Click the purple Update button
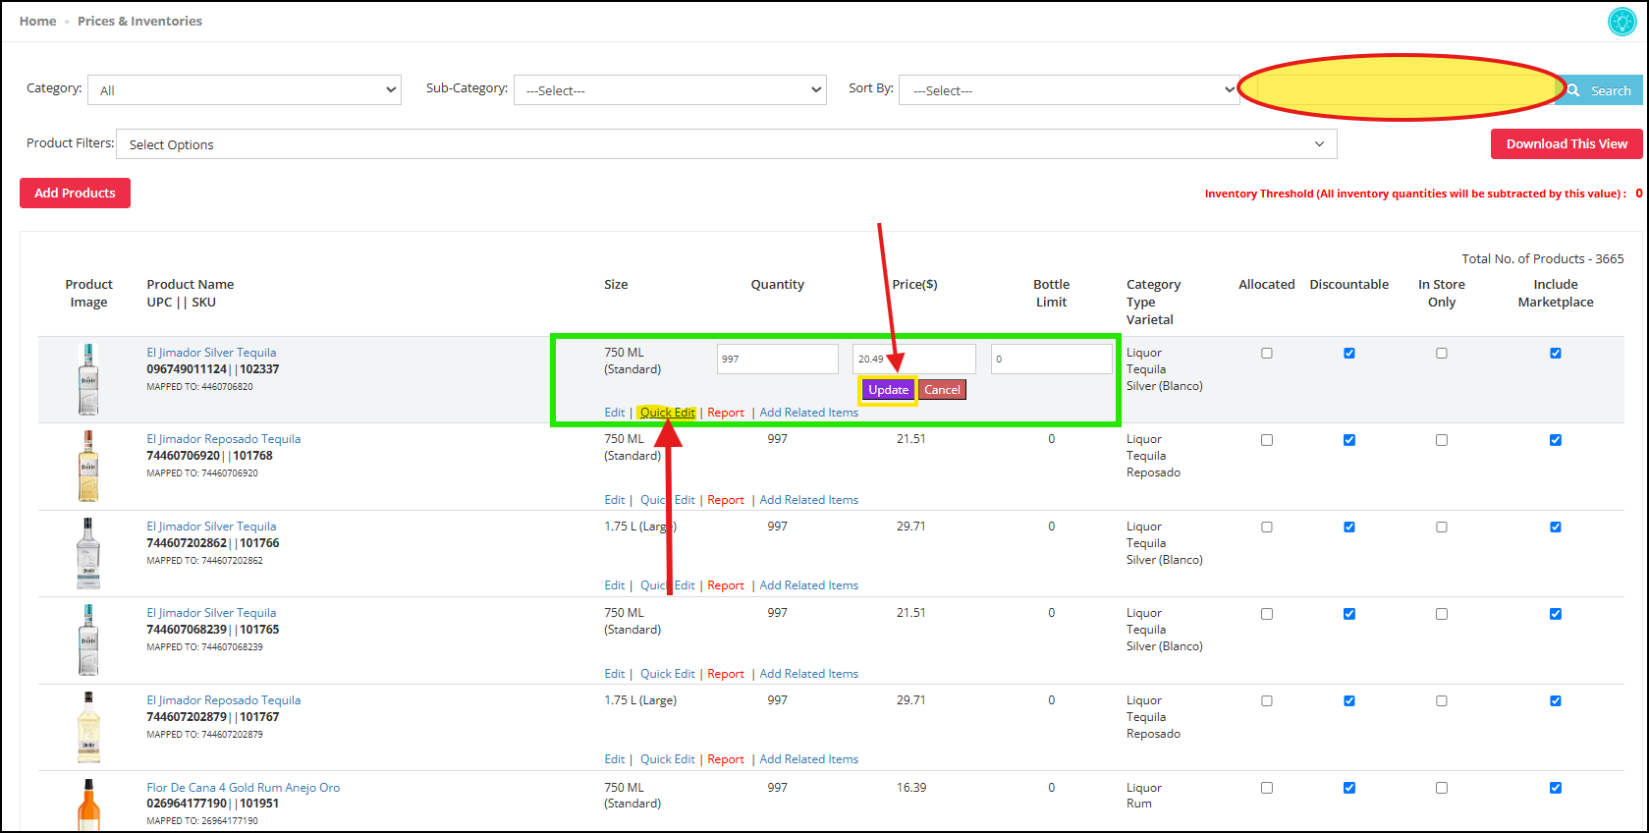Image resolution: width=1649 pixels, height=833 pixels. (888, 390)
